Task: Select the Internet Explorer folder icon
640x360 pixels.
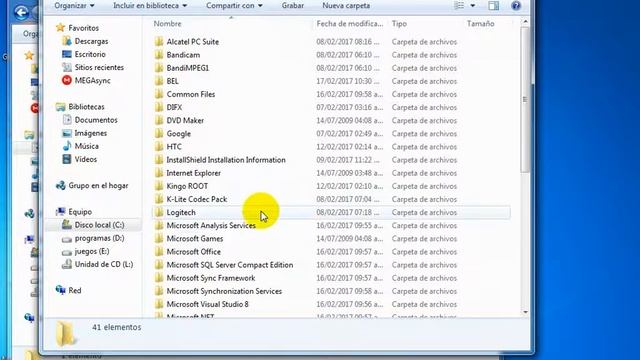Action: 159,173
